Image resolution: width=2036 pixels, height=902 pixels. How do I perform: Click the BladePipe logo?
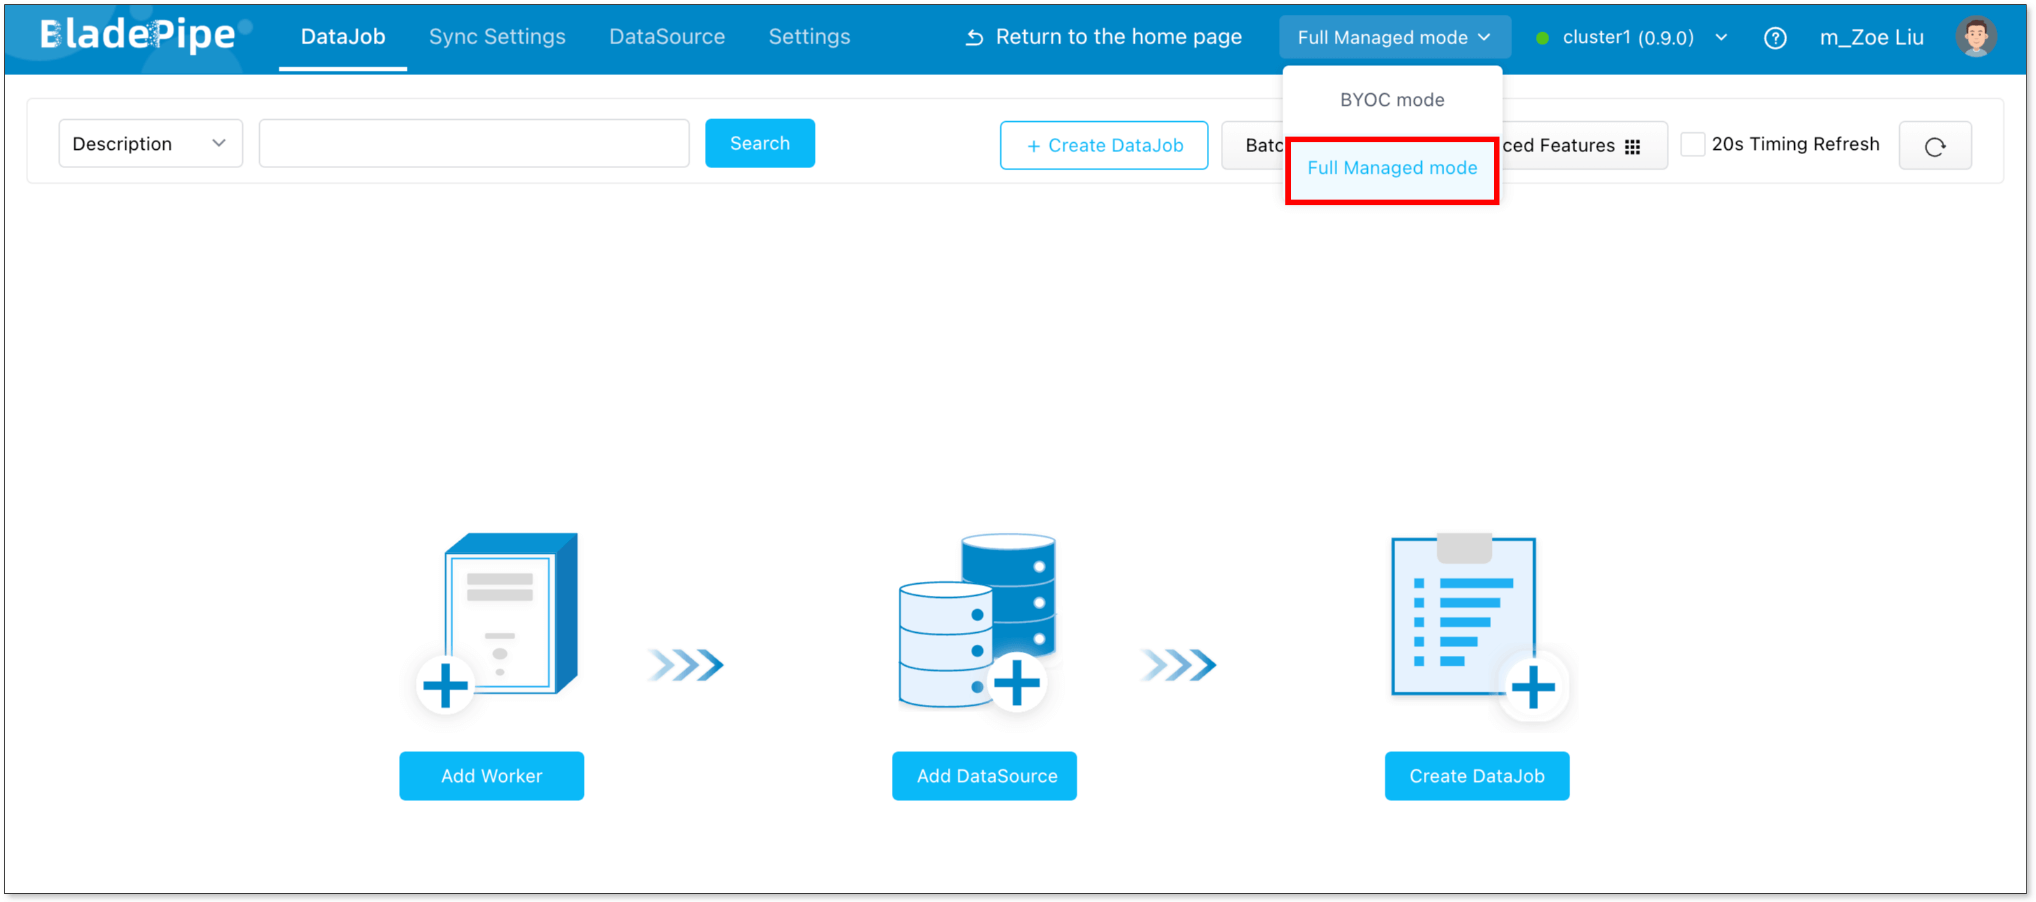pyautogui.click(x=138, y=36)
